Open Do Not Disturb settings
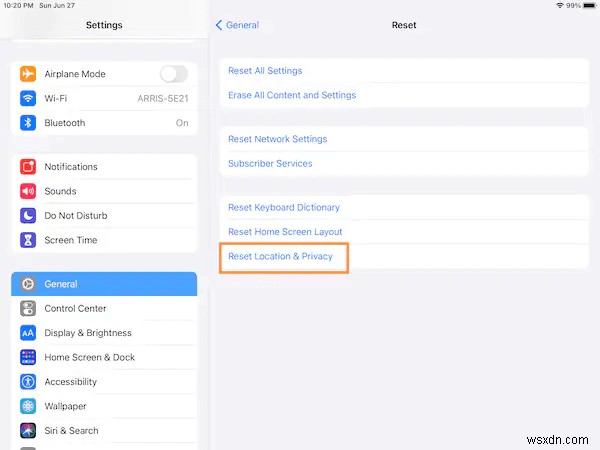Viewport: 600px width, 450px height. 104,215
